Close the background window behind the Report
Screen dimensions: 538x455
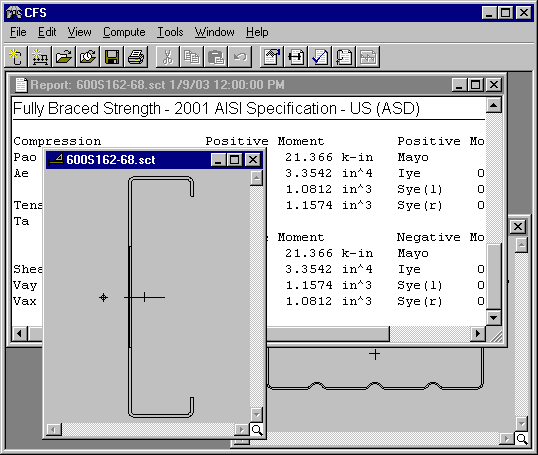click(x=518, y=226)
